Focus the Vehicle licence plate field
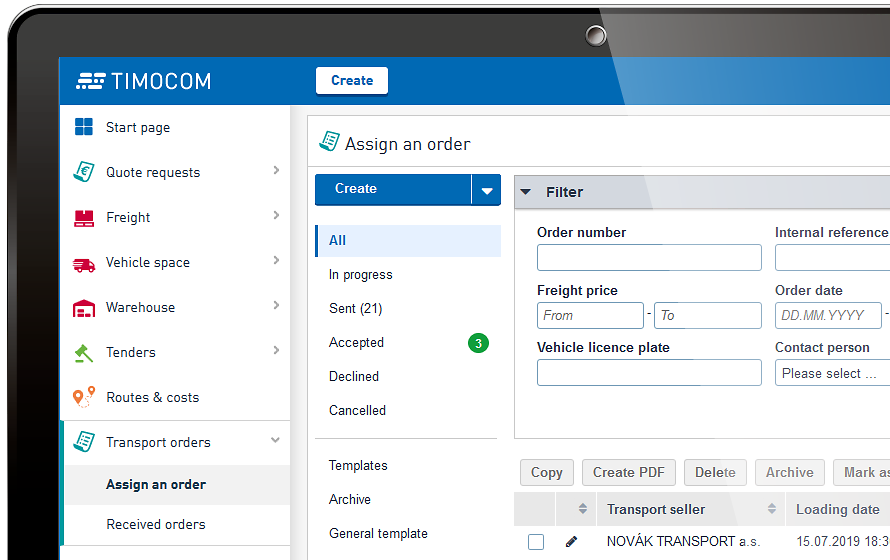890x560 pixels. click(649, 373)
